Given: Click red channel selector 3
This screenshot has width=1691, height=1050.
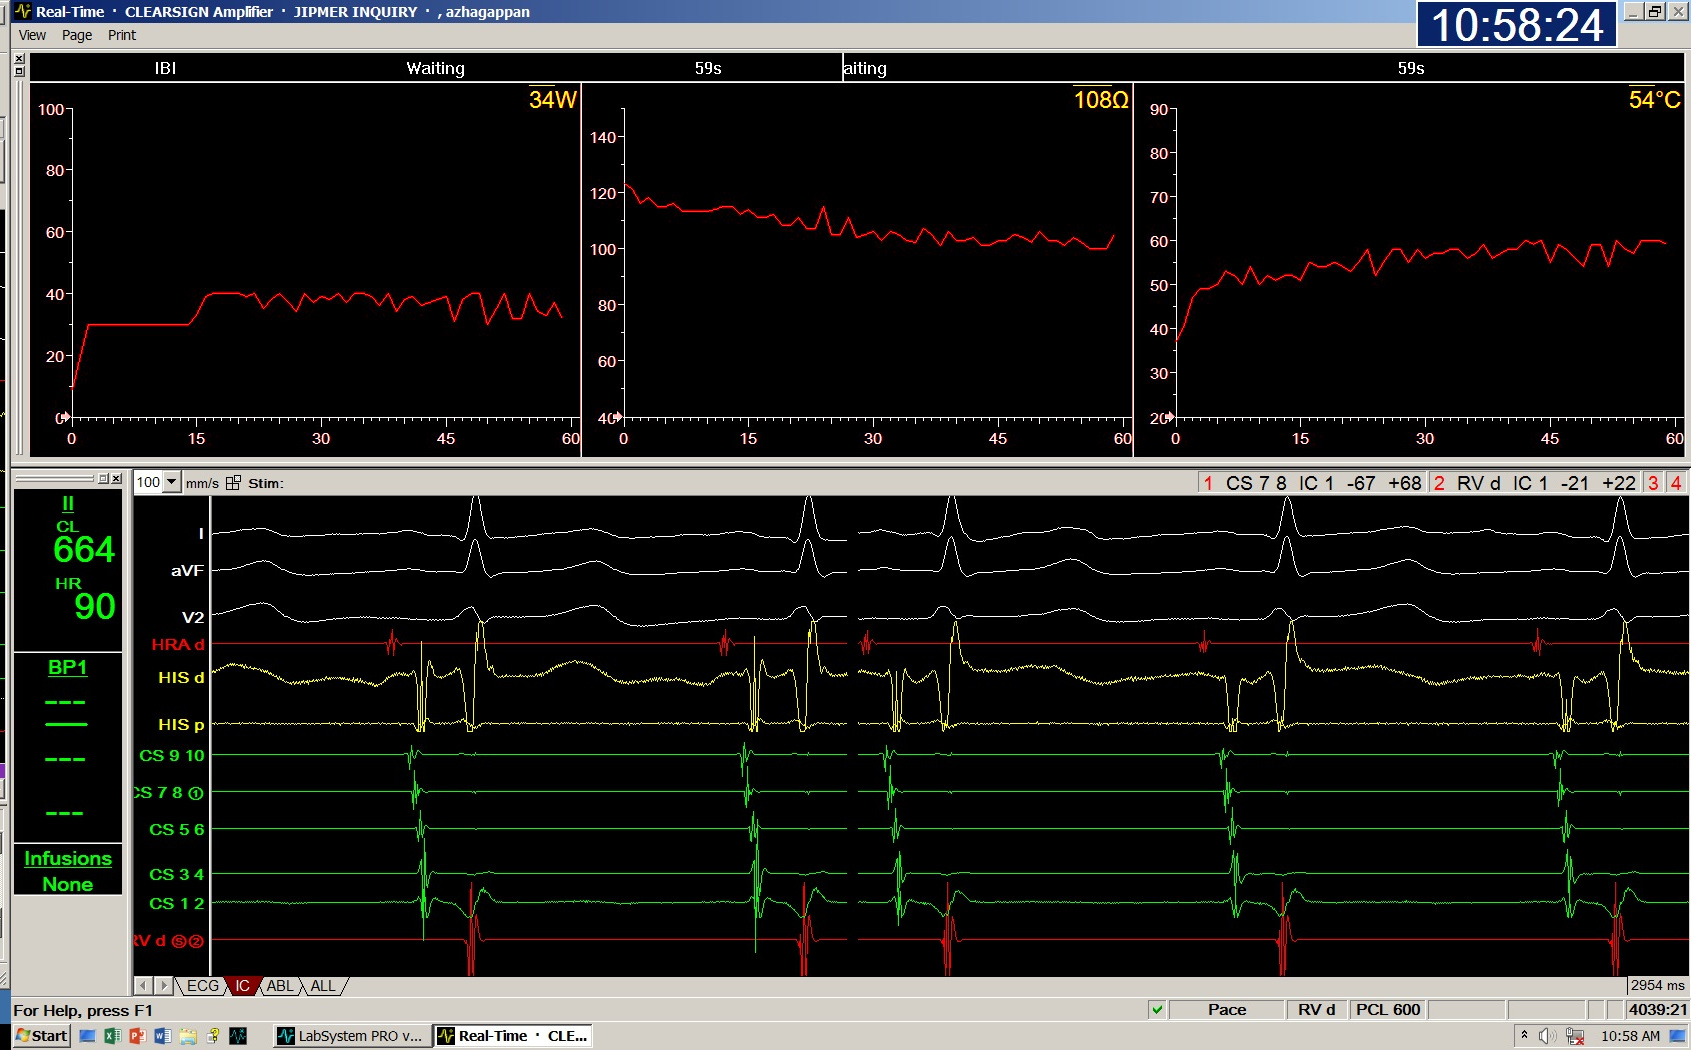Looking at the screenshot, I should tap(1654, 482).
